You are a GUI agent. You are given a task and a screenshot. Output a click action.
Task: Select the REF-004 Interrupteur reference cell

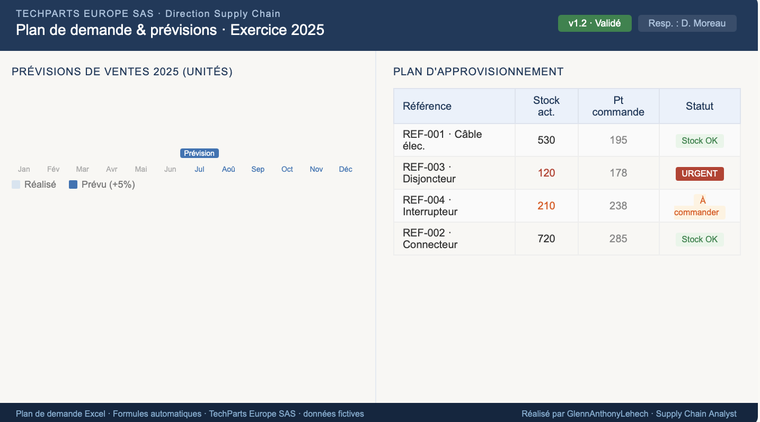tap(454, 206)
